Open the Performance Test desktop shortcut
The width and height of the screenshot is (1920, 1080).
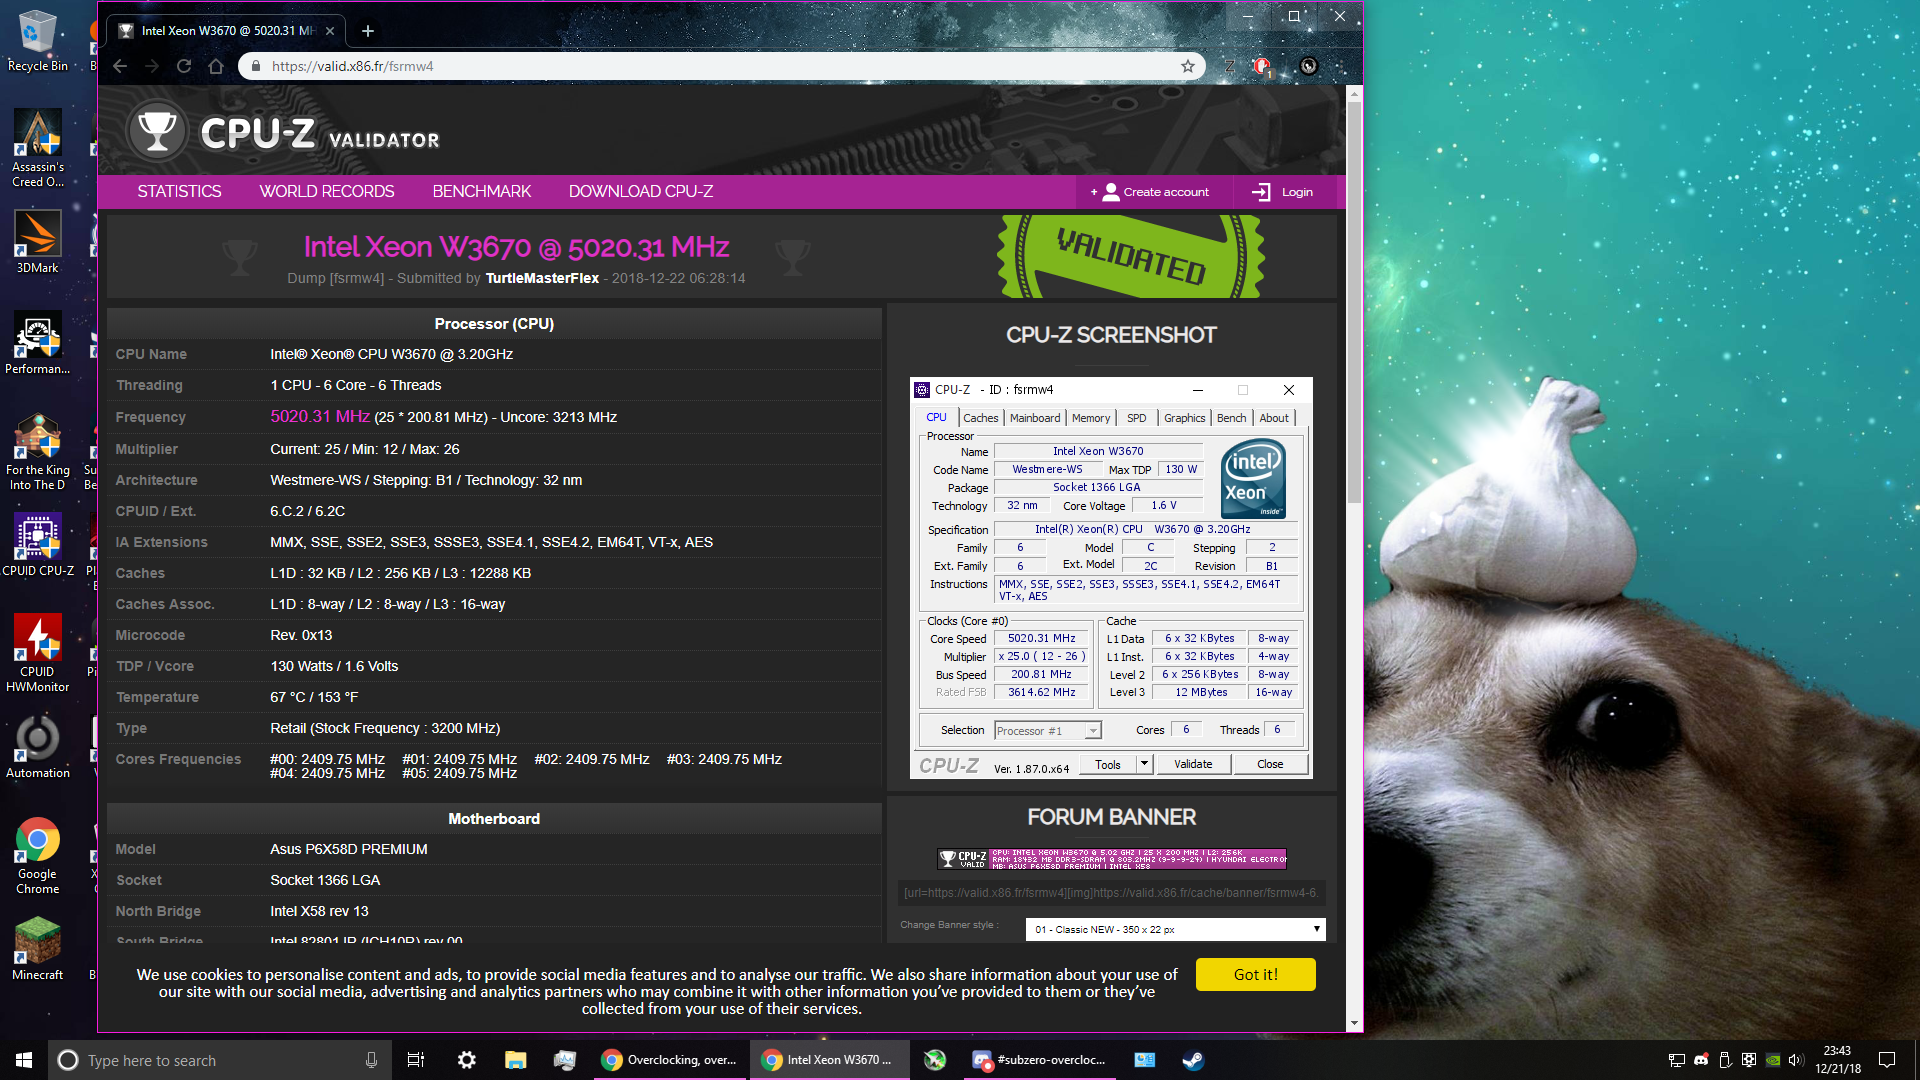coord(37,343)
